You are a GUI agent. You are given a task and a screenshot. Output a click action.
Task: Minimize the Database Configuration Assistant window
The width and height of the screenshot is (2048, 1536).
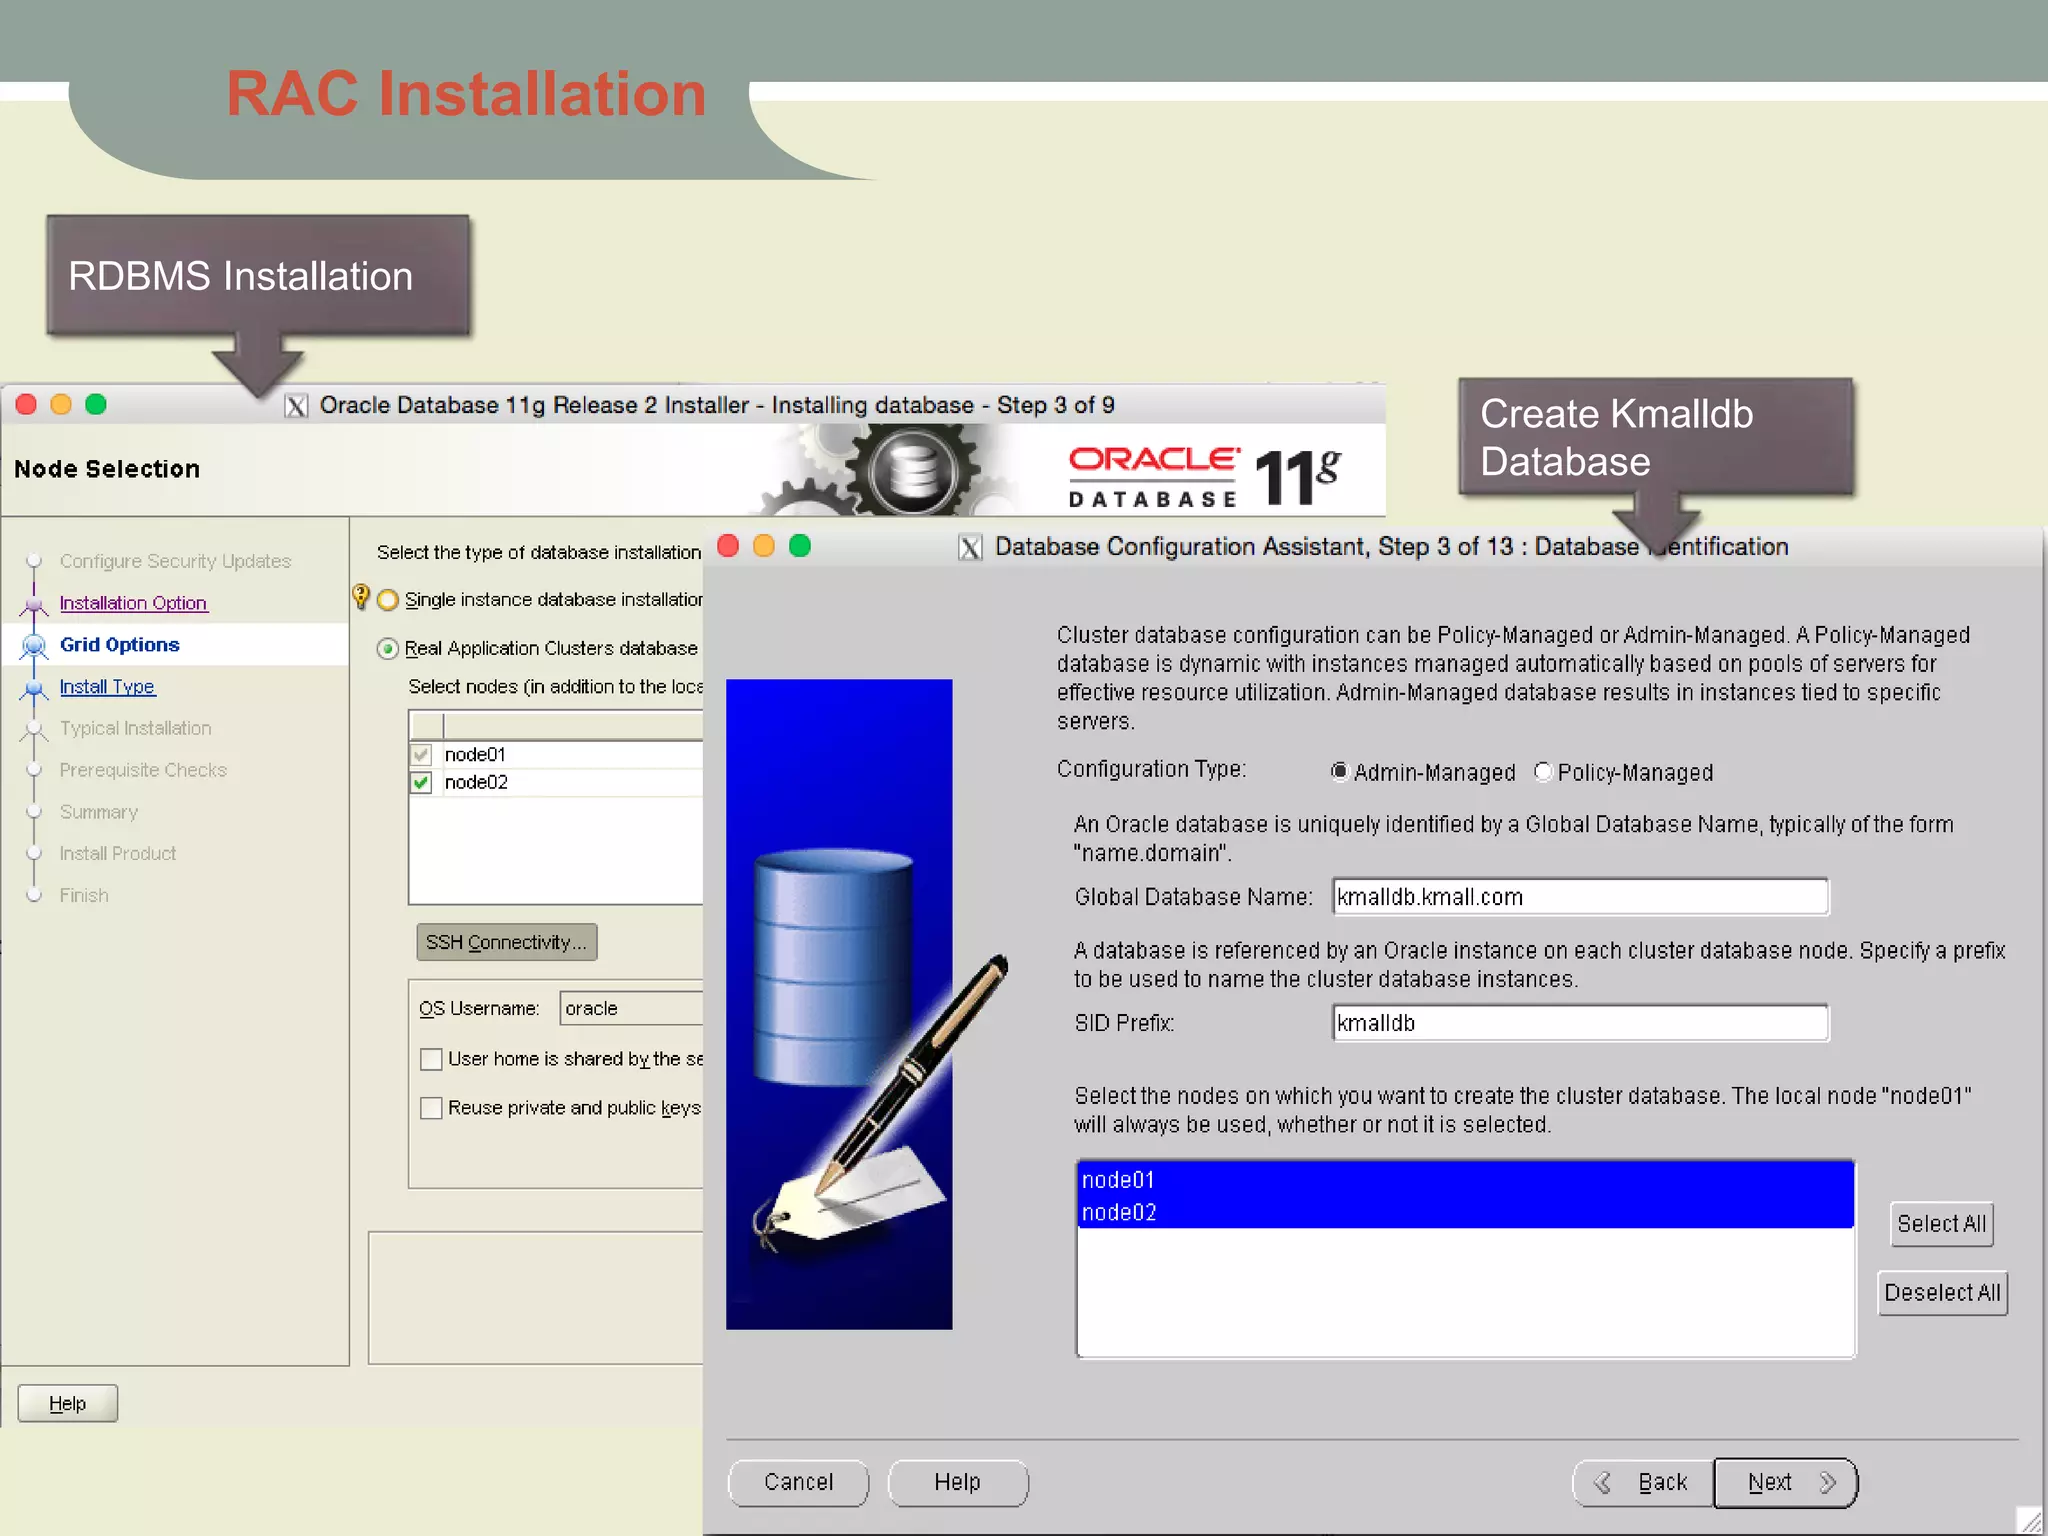[x=764, y=546]
